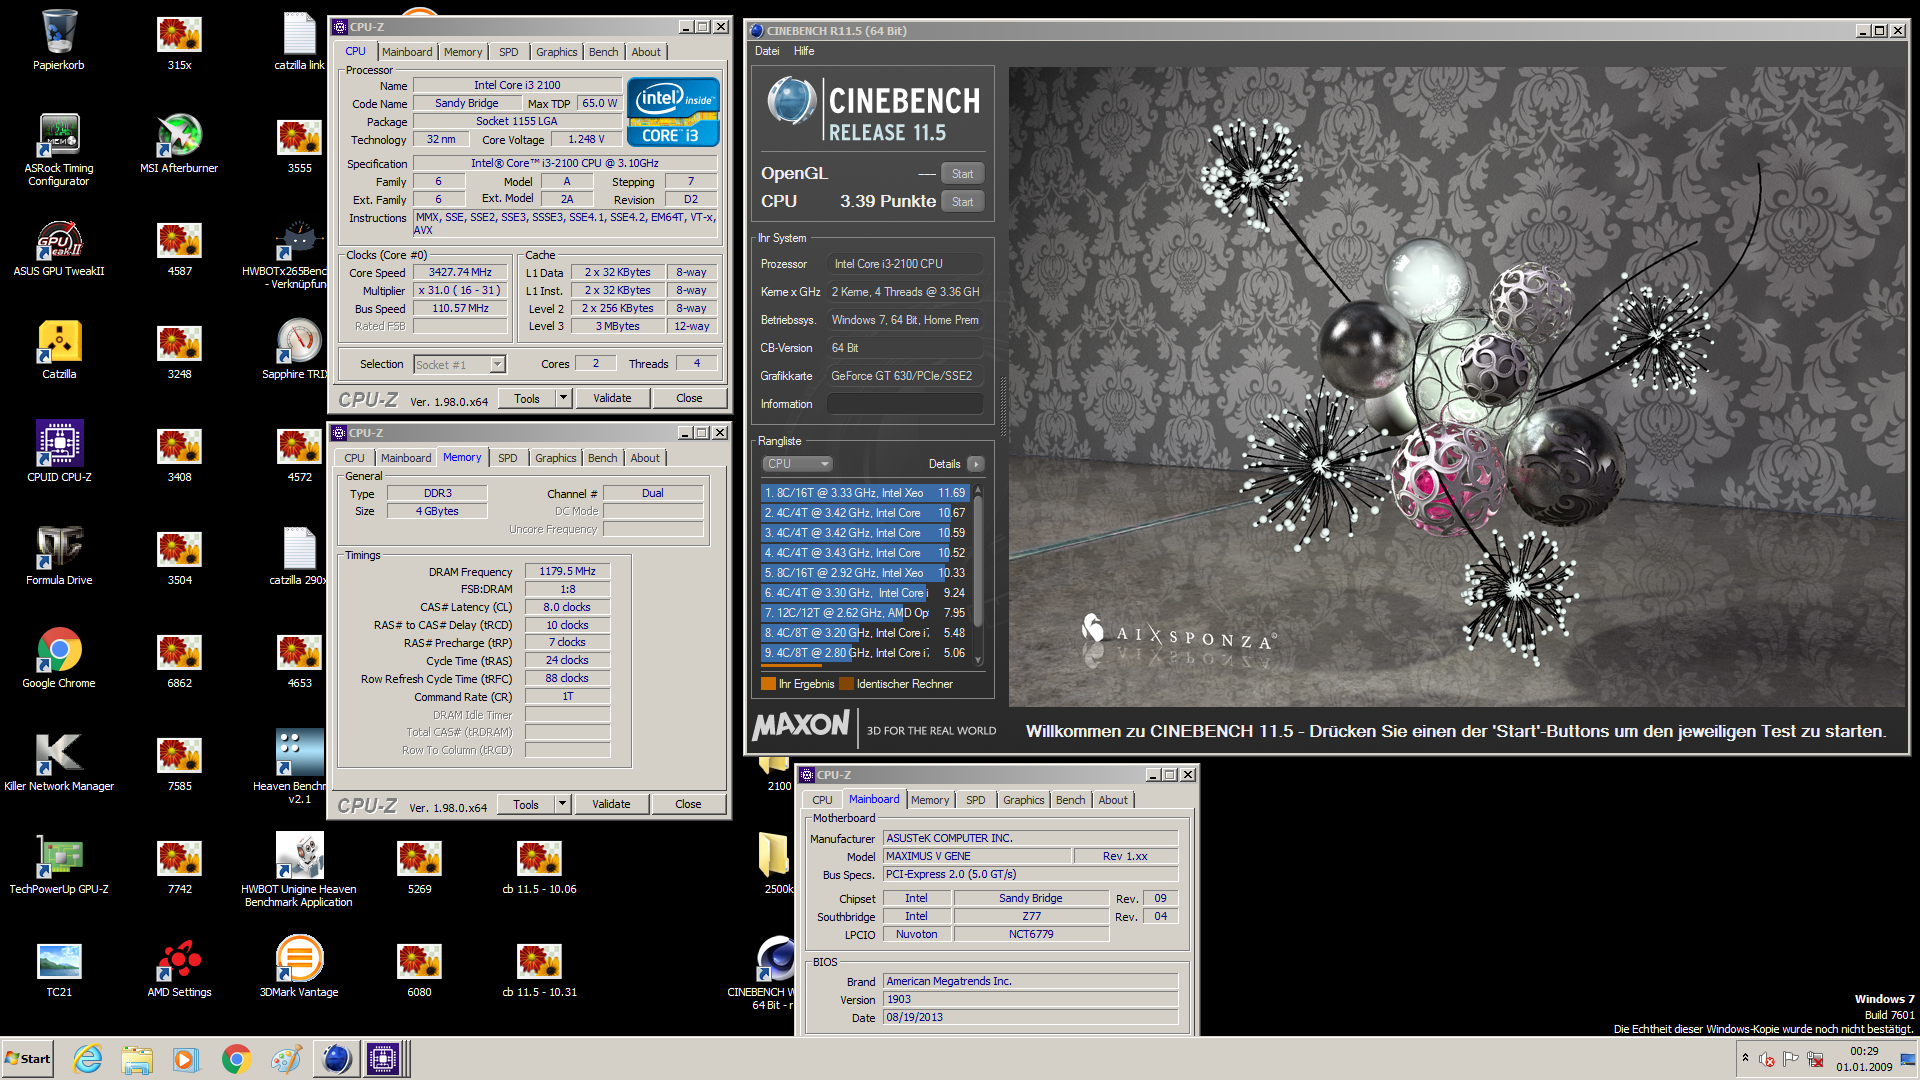Open Killer Network Manager icon
Viewport: 1920px width, 1080px height.
[x=59, y=762]
